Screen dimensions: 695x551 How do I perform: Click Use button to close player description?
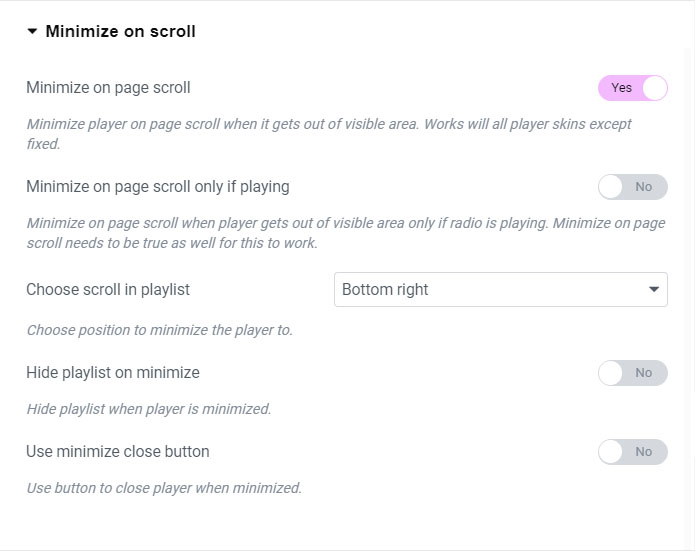click(x=164, y=489)
